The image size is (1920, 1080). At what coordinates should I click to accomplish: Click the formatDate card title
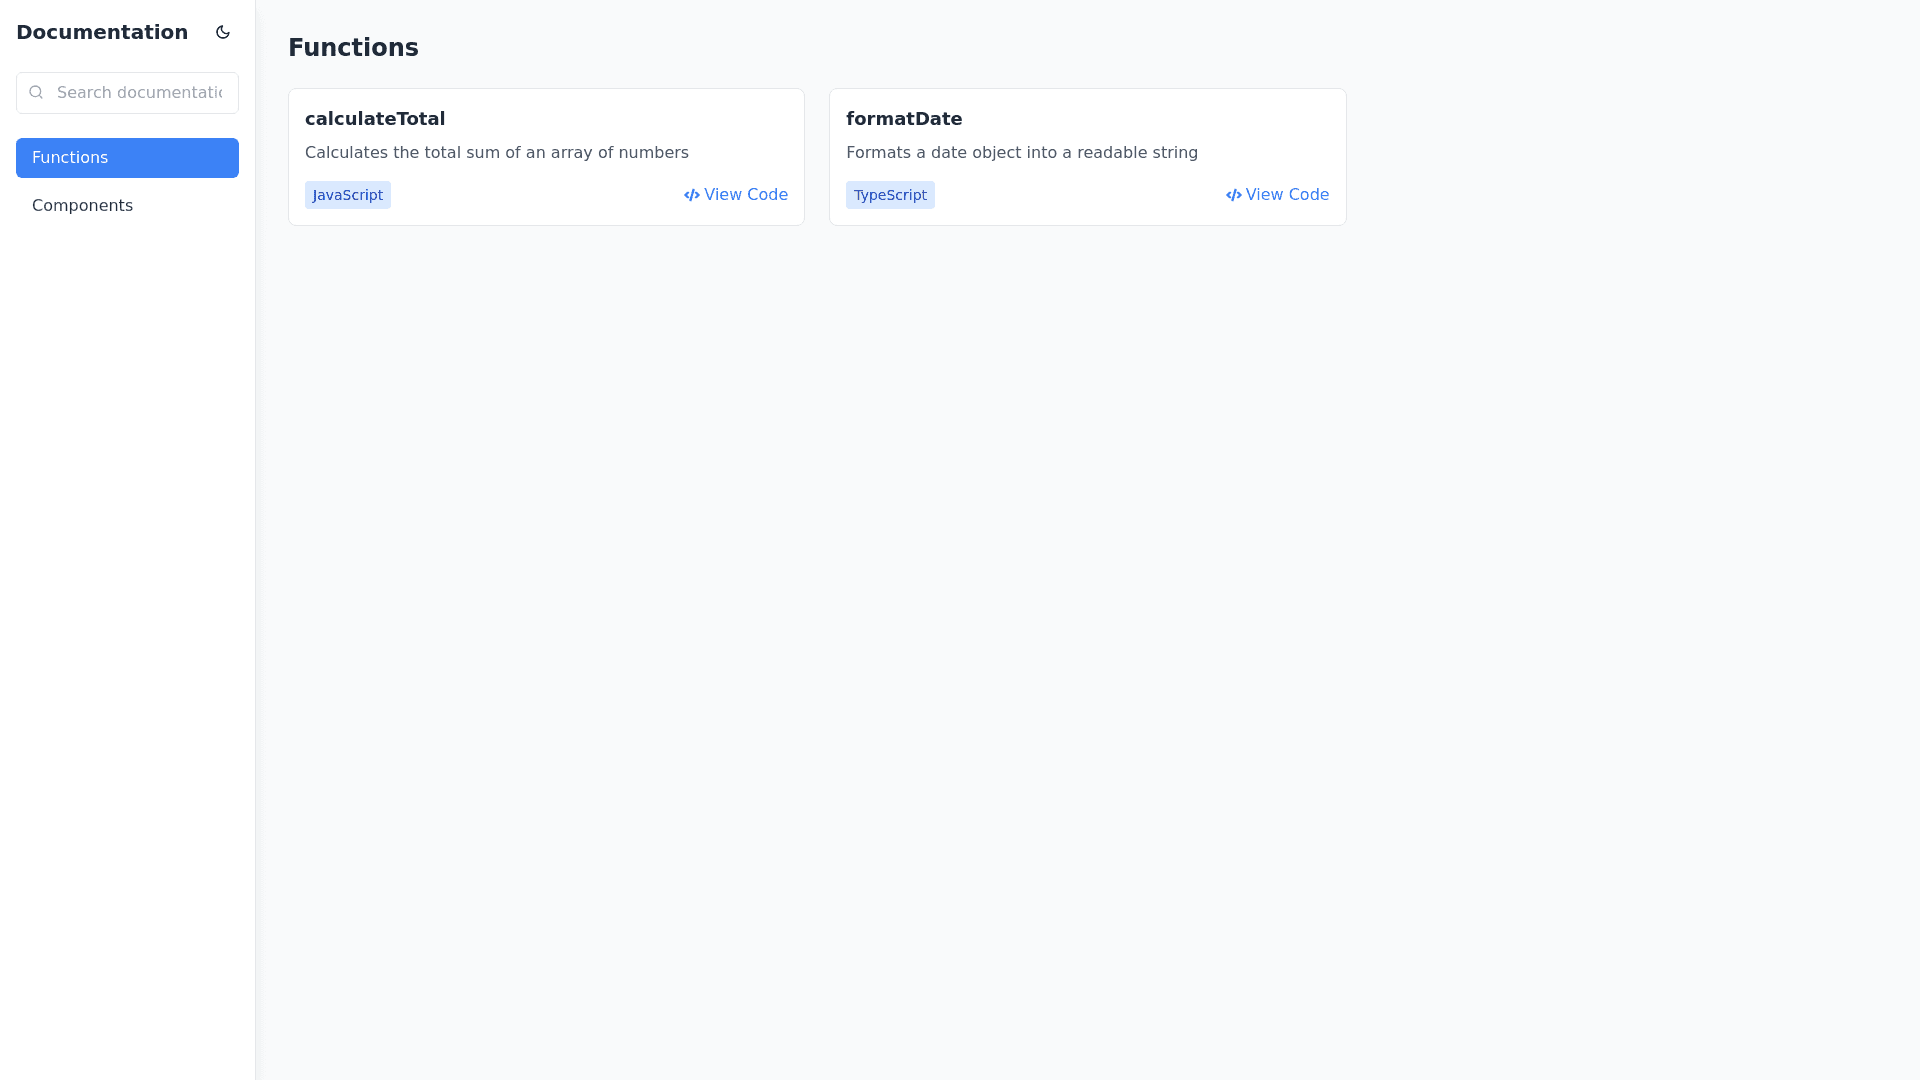[x=904, y=119]
